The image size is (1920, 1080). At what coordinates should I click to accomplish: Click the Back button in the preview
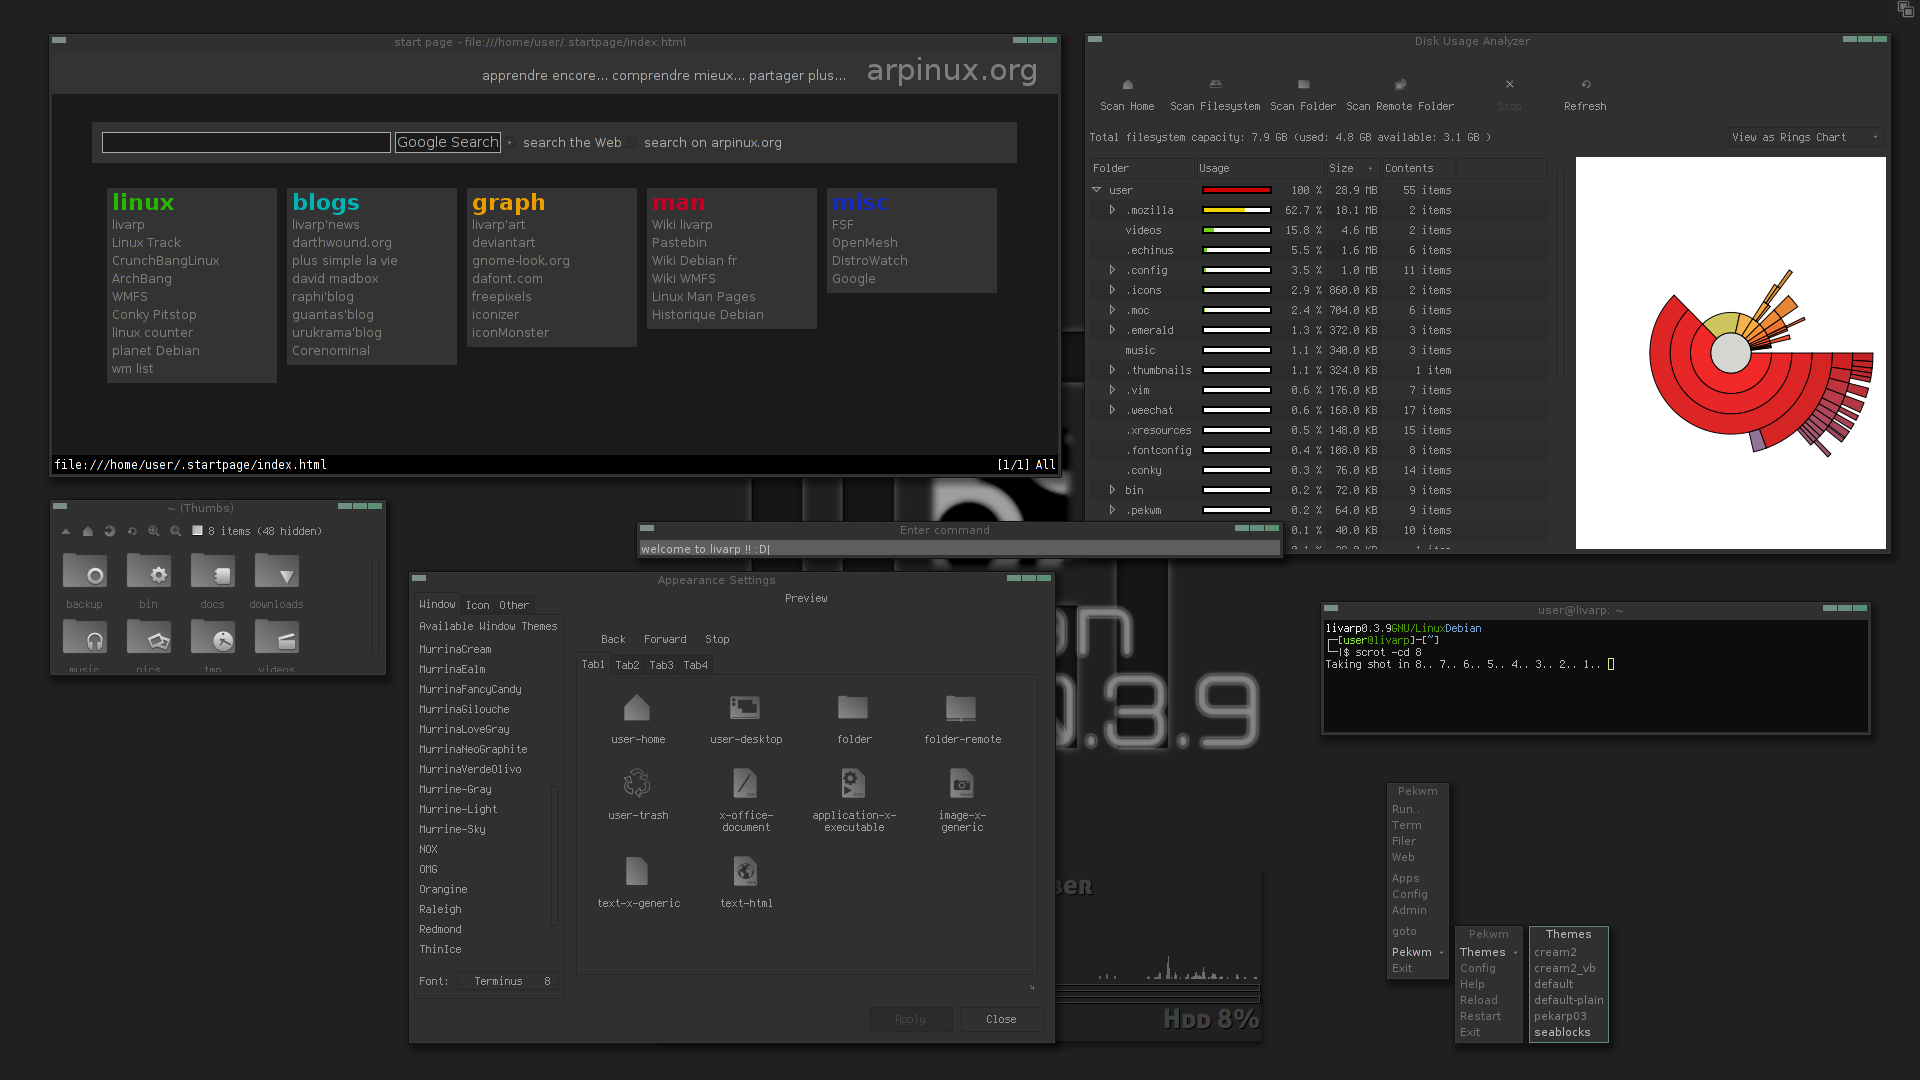(613, 639)
